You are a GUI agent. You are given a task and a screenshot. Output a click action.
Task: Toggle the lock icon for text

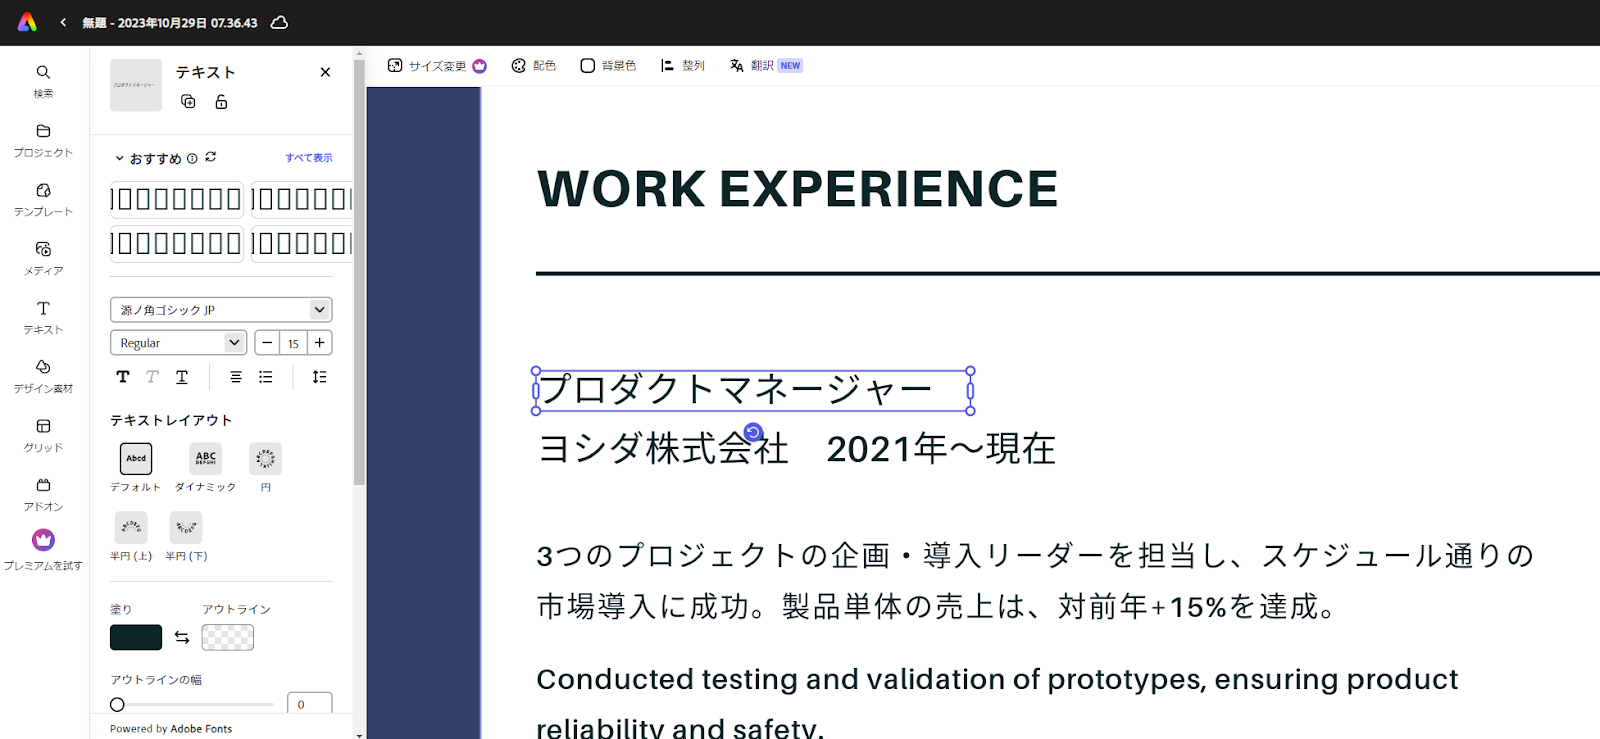[x=221, y=101]
